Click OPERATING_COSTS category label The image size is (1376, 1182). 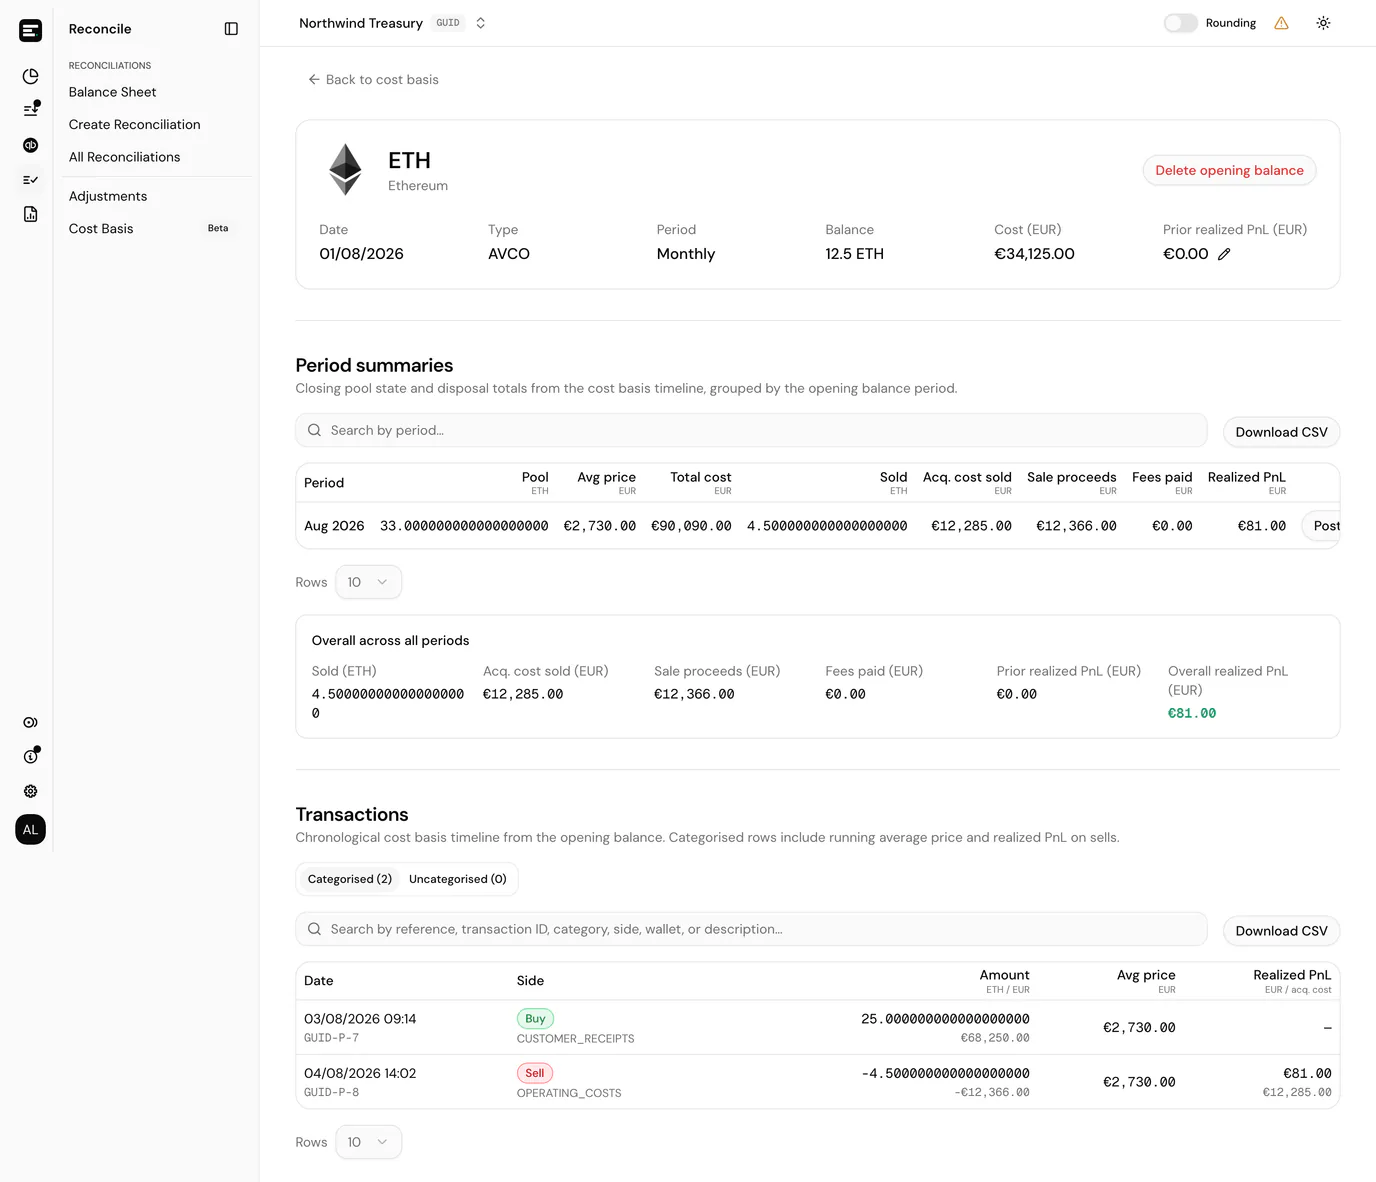(x=569, y=1093)
